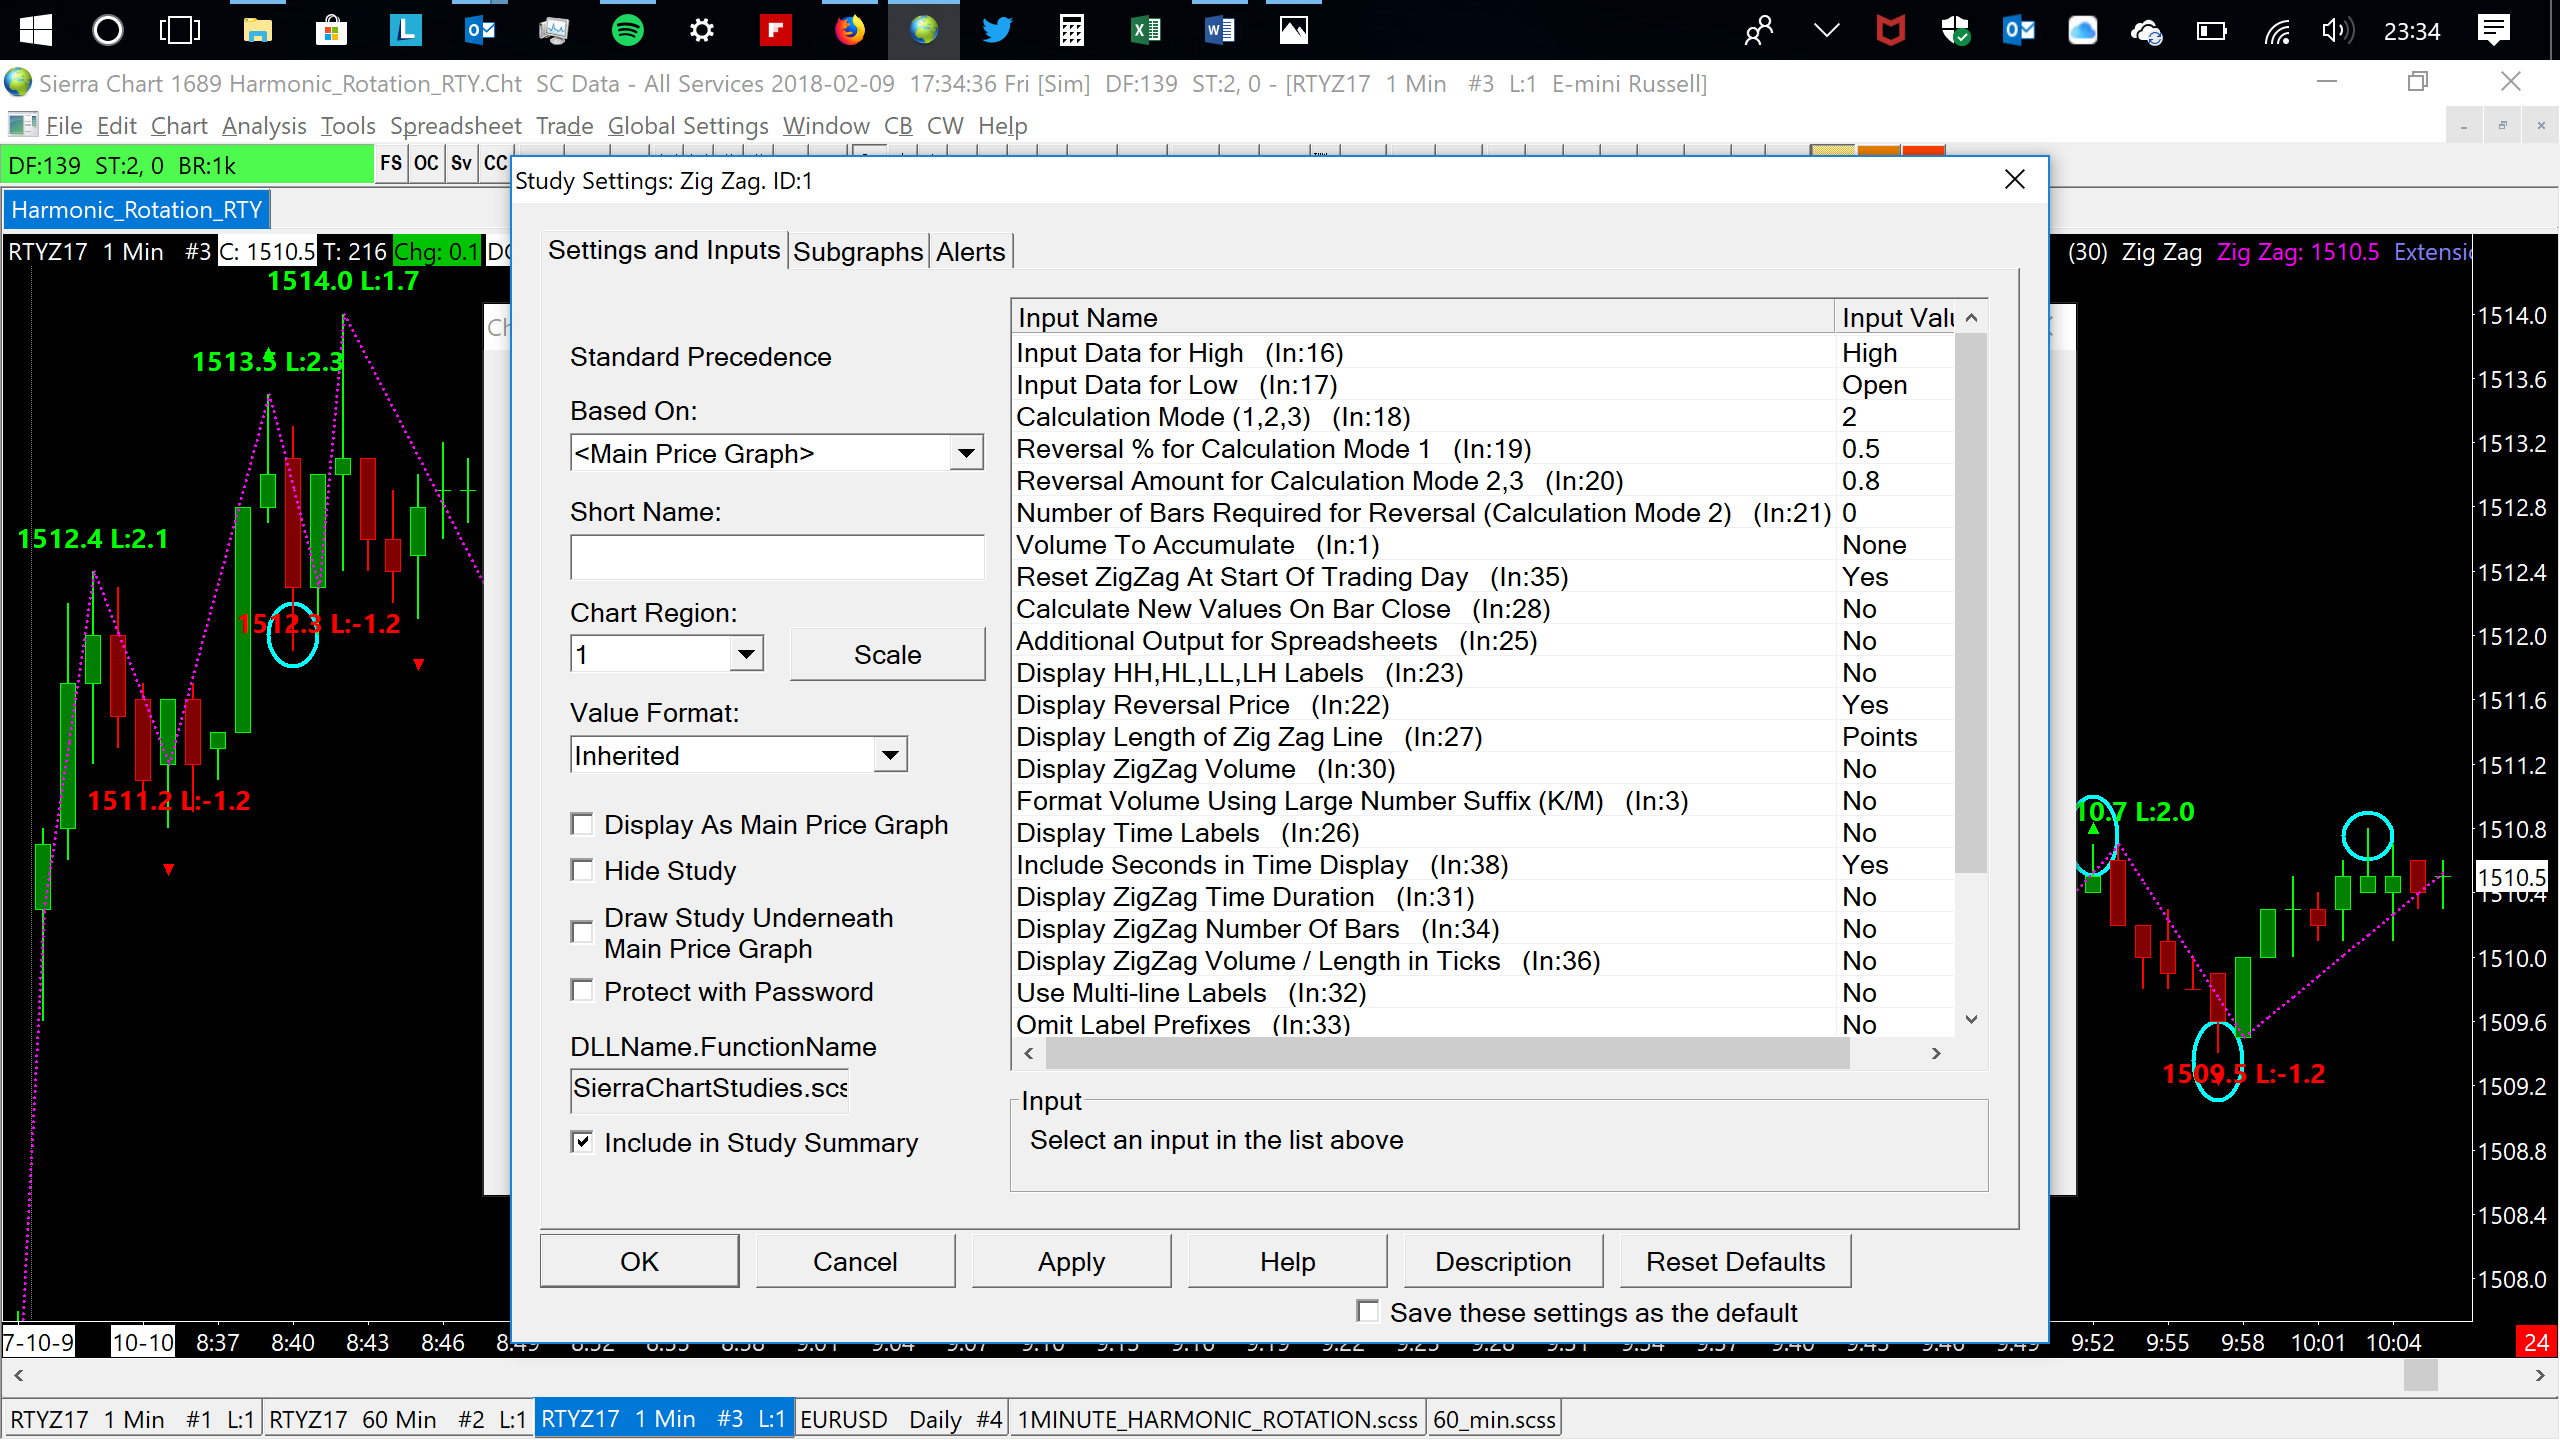The width and height of the screenshot is (2560, 1440).
Task: Expand the Based On dropdown
Action: click(x=965, y=453)
